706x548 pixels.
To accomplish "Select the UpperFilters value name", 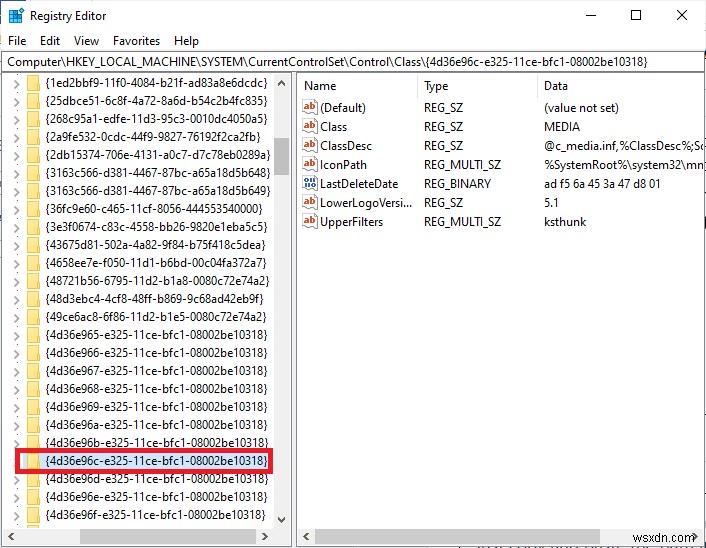I will point(351,222).
